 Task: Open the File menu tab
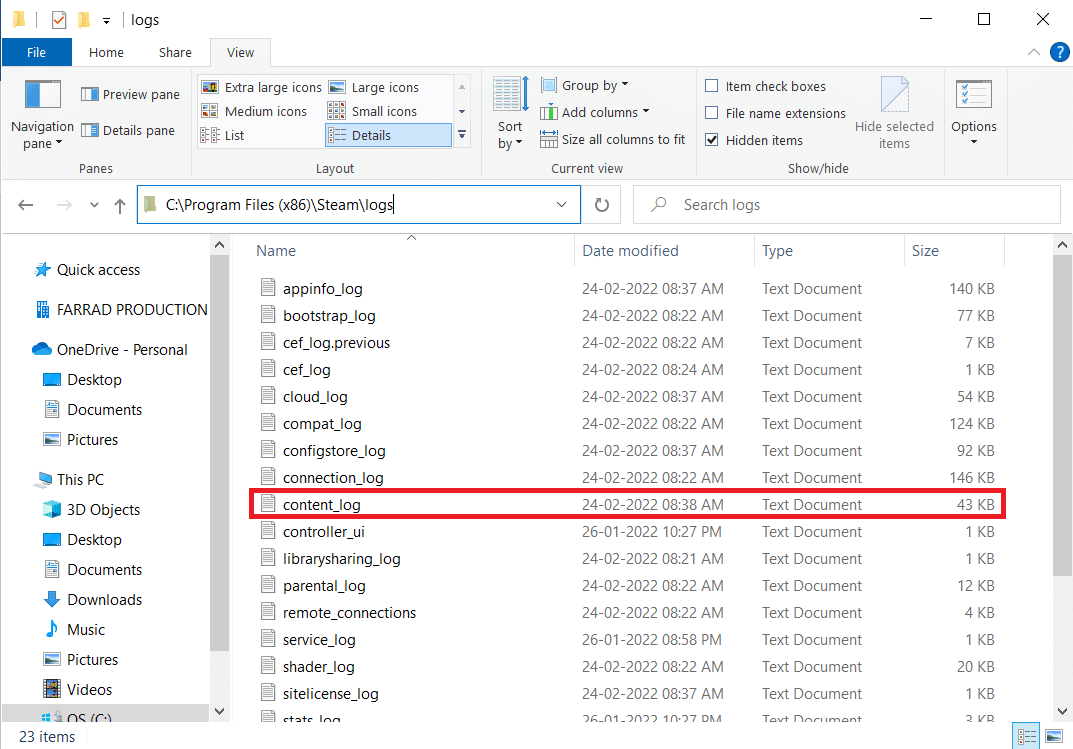tap(36, 52)
